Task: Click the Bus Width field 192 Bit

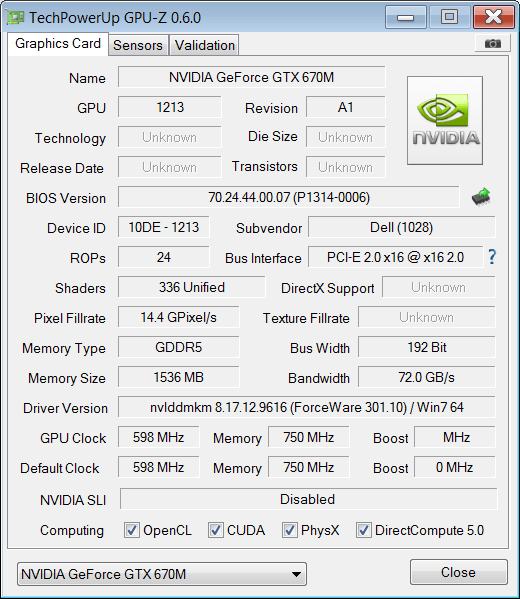Action: pyautogui.click(x=427, y=347)
